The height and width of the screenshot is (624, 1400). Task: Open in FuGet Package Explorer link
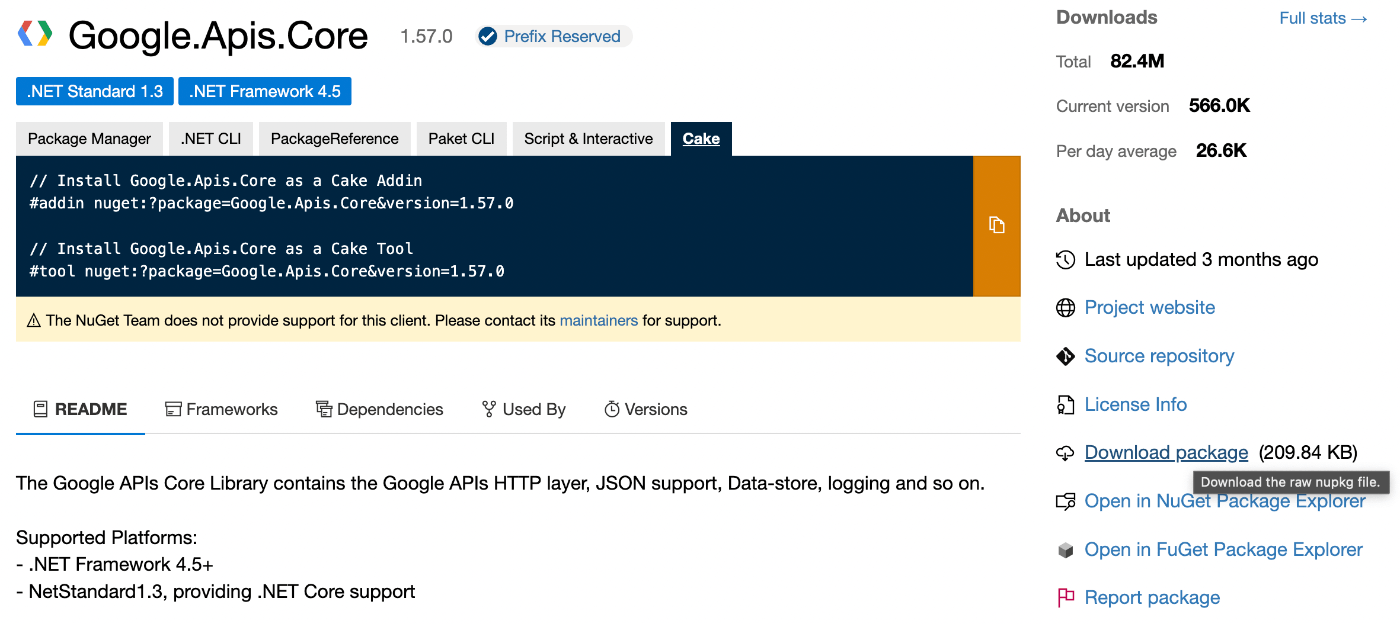coord(1224,550)
